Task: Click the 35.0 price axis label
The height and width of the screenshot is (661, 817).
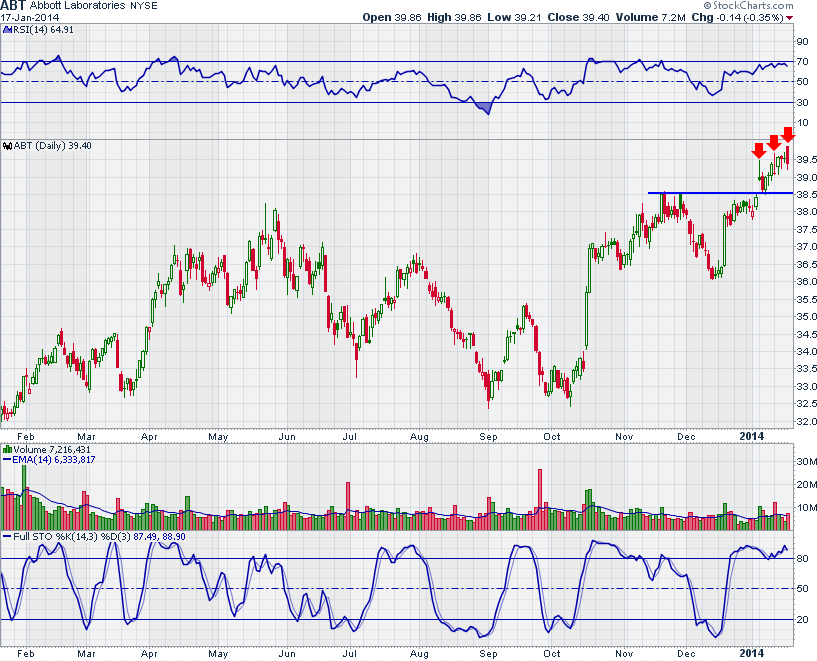Action: click(x=807, y=316)
